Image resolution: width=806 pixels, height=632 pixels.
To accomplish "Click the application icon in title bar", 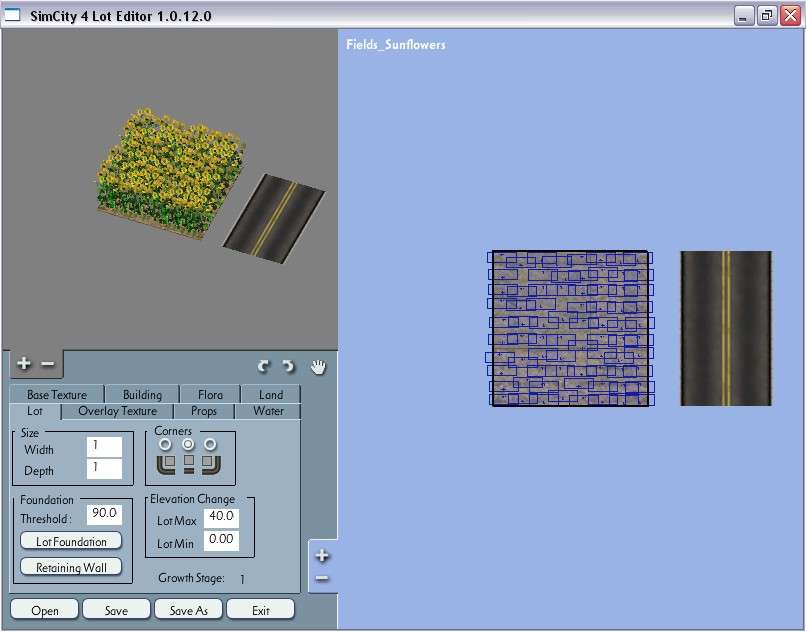I will (12, 15).
